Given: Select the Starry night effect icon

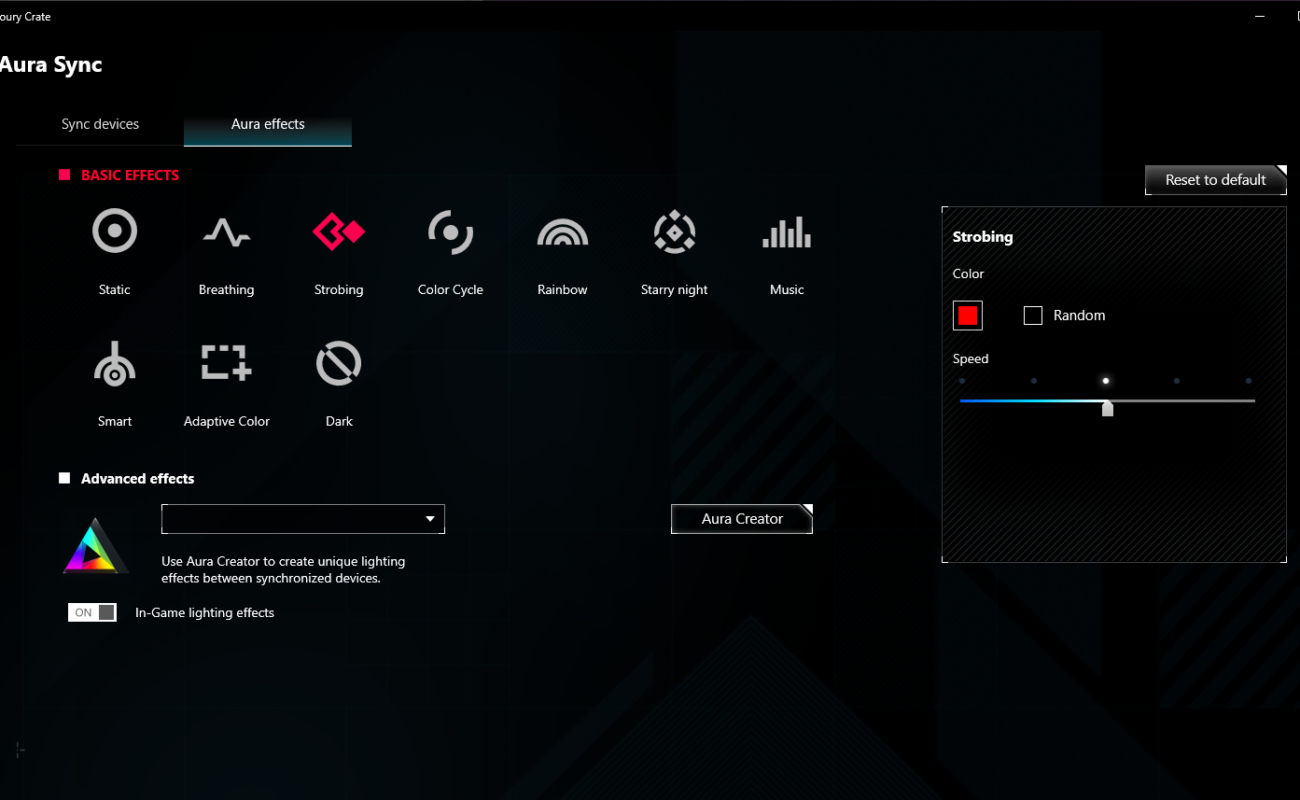Looking at the screenshot, I should pyautogui.click(x=674, y=232).
